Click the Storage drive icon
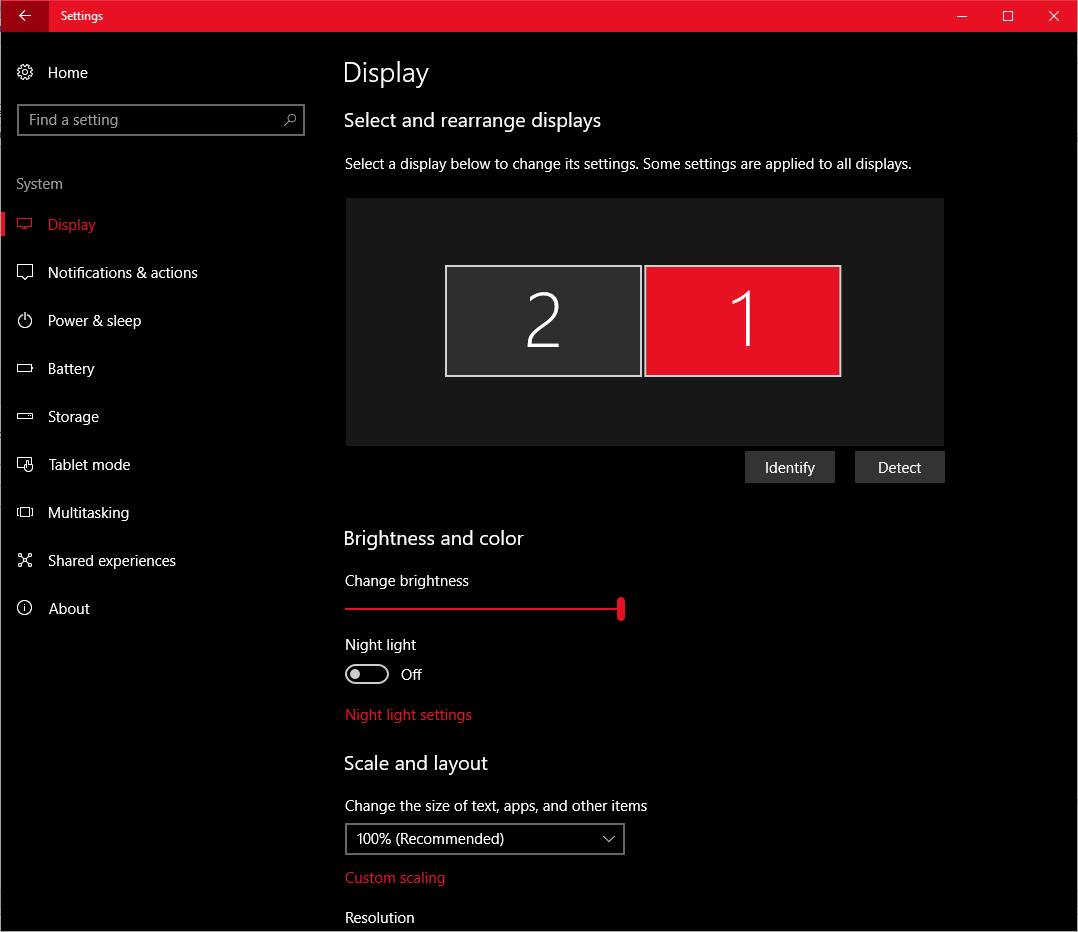Viewport: 1078px width, 932px height. coord(26,417)
